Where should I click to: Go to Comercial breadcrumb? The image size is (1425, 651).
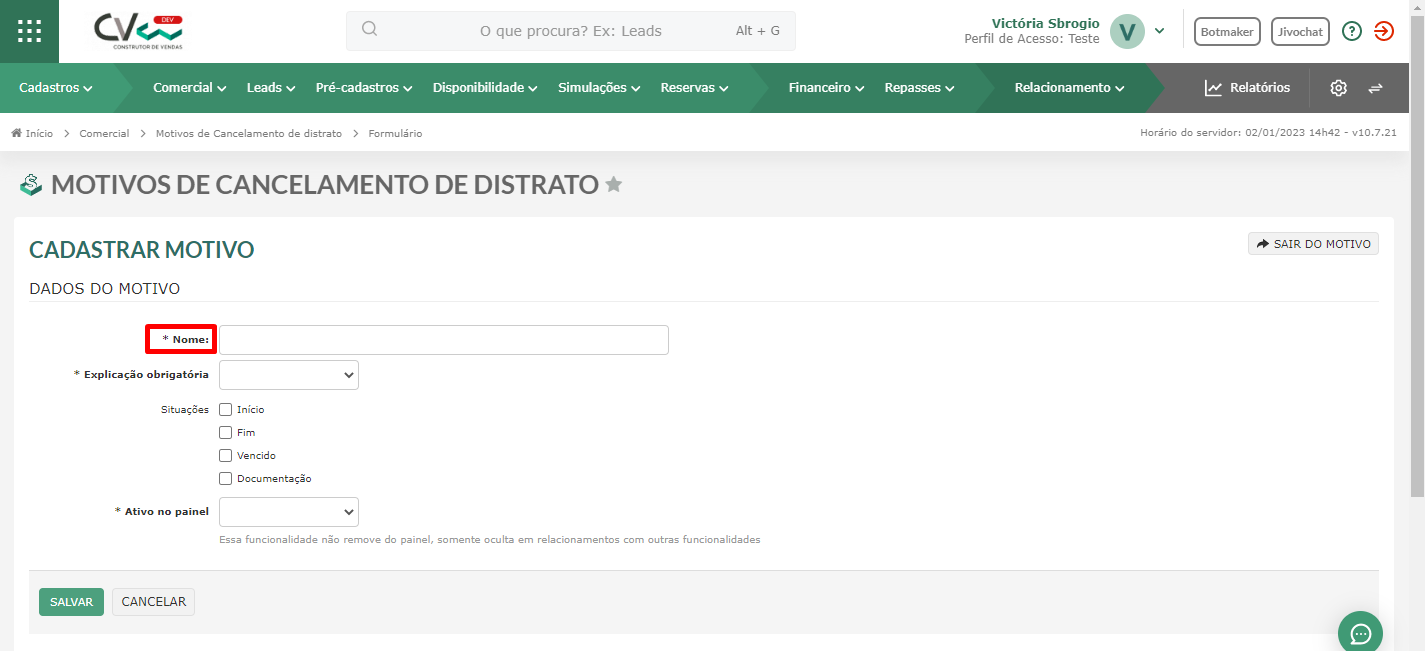pyautogui.click(x=104, y=133)
